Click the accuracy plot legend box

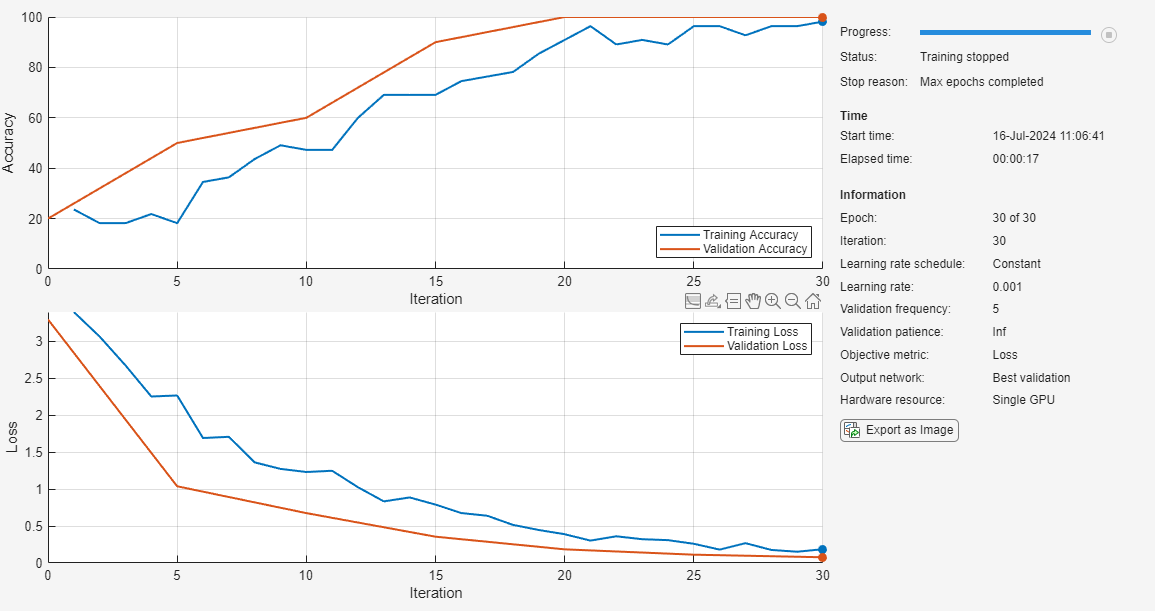pyautogui.click(x=735, y=240)
